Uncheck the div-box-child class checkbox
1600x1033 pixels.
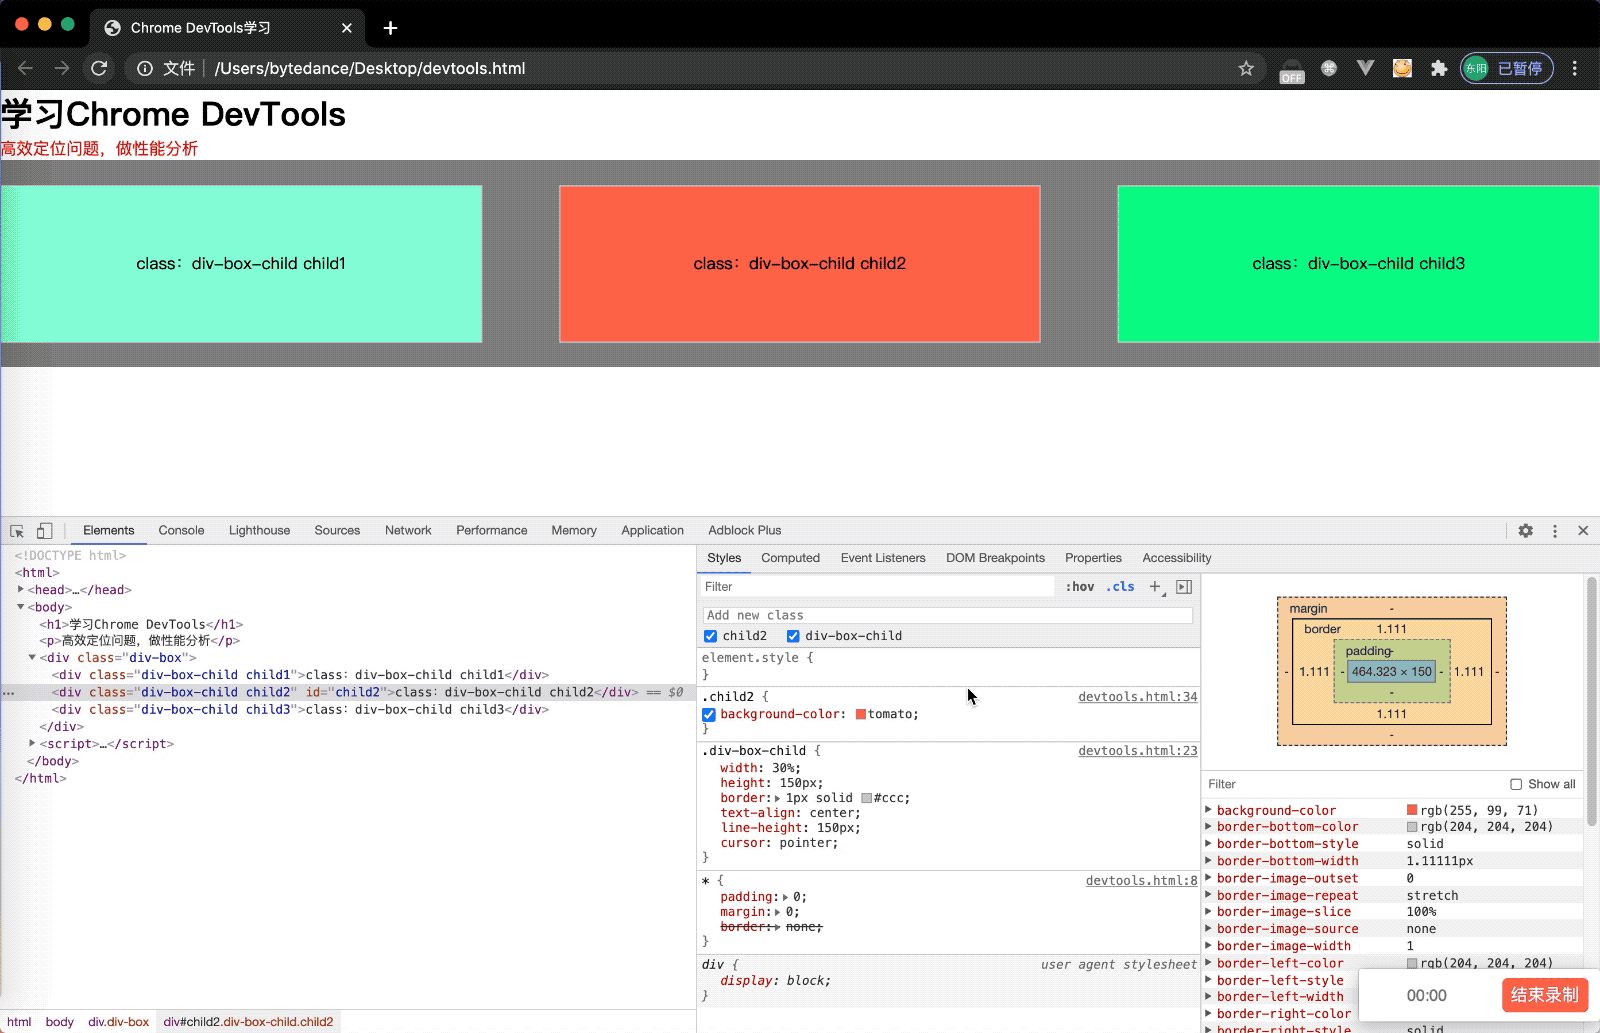793,636
